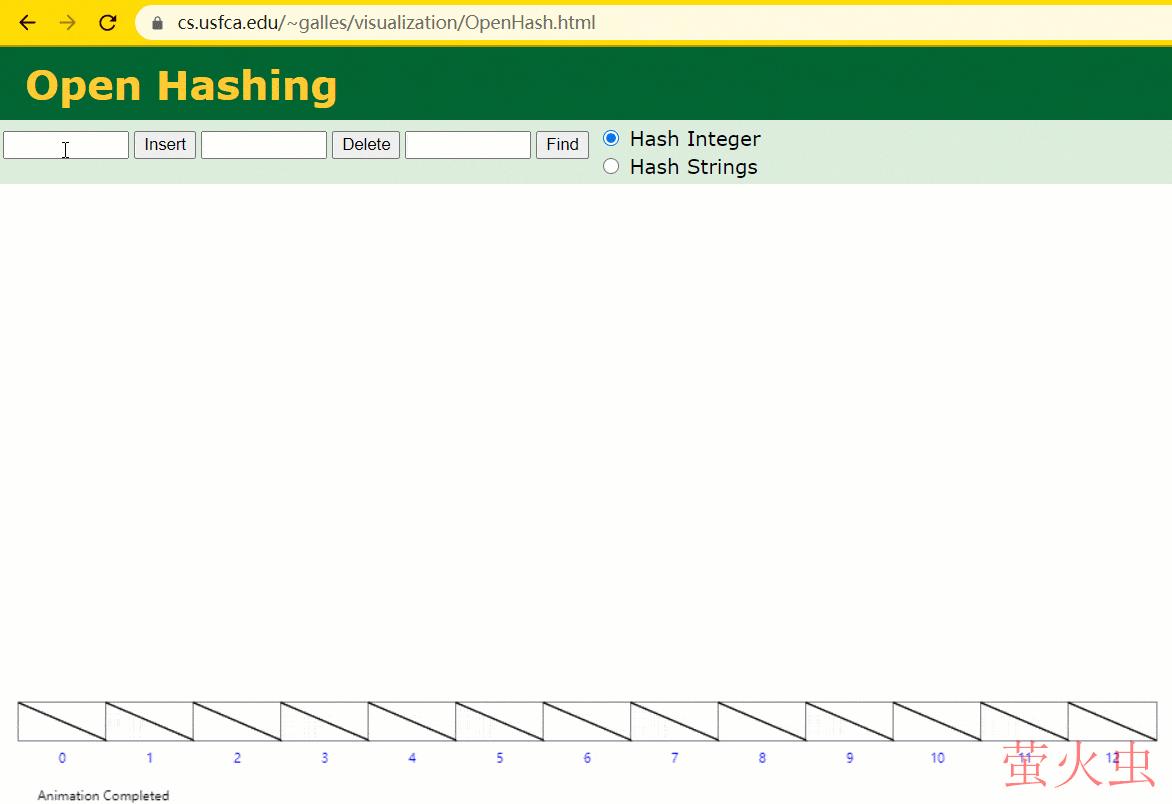1172x804 pixels.
Task: Click the Open Hashing page title
Action: click(x=181, y=86)
